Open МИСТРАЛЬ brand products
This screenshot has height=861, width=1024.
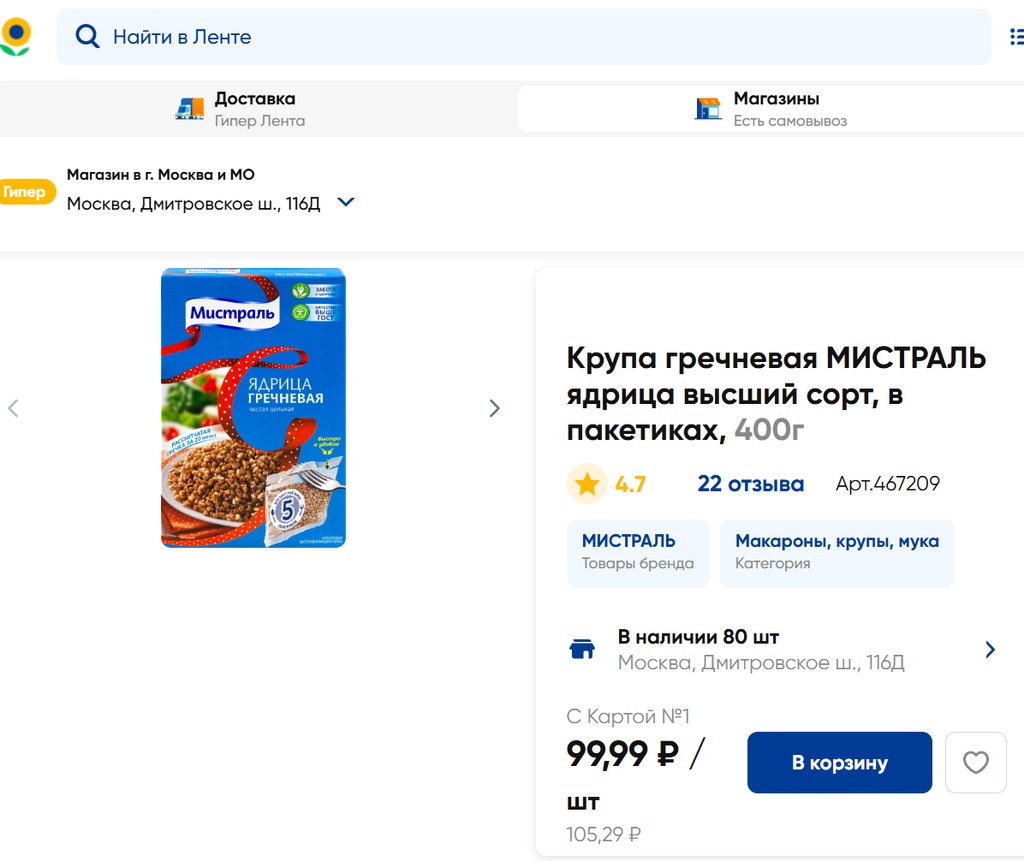(x=637, y=552)
